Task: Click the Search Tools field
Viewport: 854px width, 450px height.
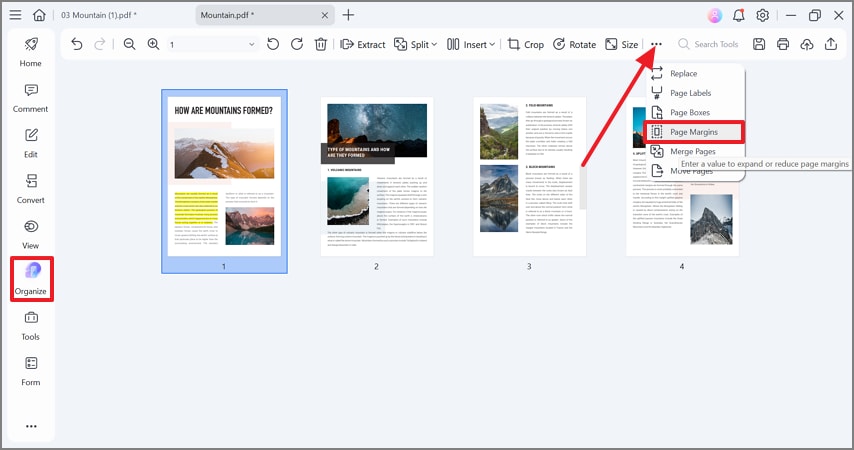Action: click(708, 44)
